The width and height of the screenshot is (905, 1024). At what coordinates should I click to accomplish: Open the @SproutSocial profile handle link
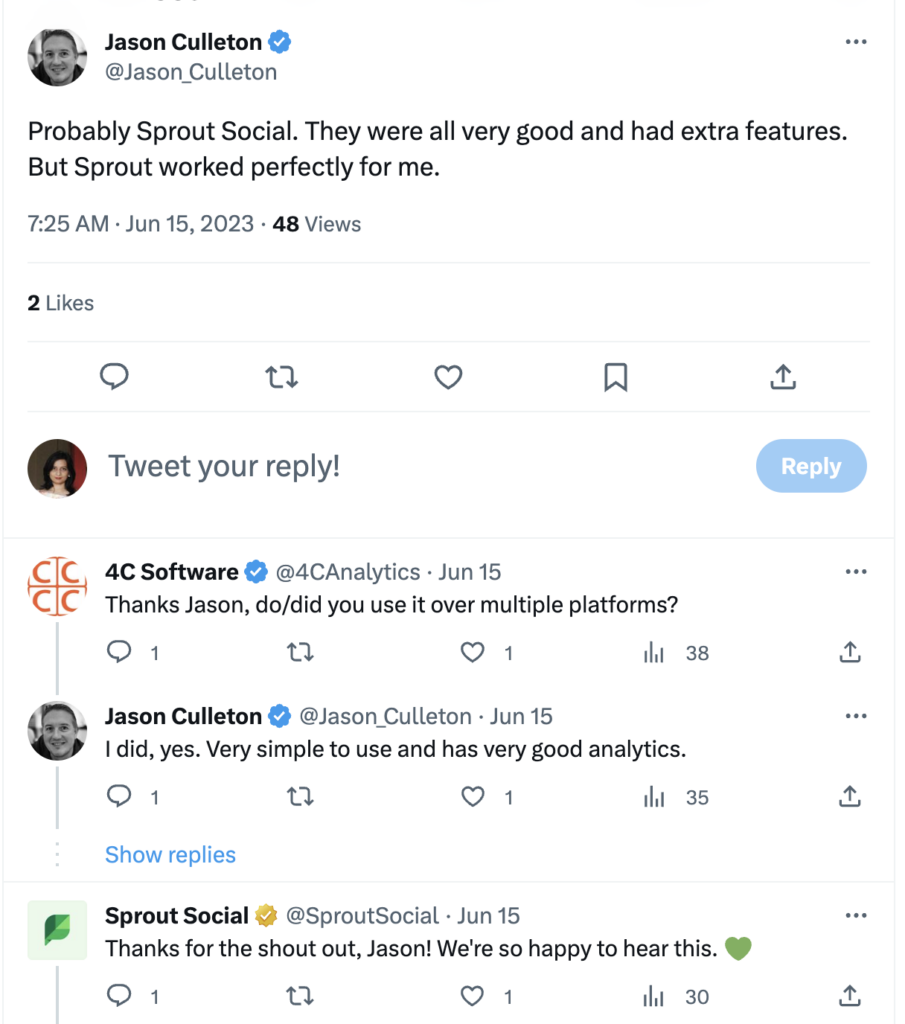(x=362, y=916)
